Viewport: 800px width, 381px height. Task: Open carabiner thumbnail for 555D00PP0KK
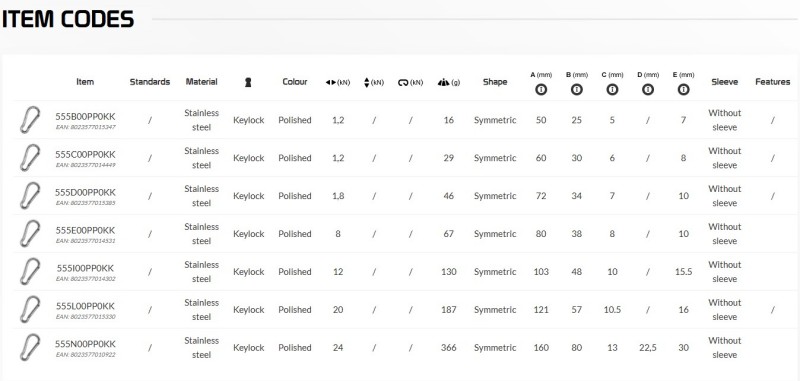30,196
